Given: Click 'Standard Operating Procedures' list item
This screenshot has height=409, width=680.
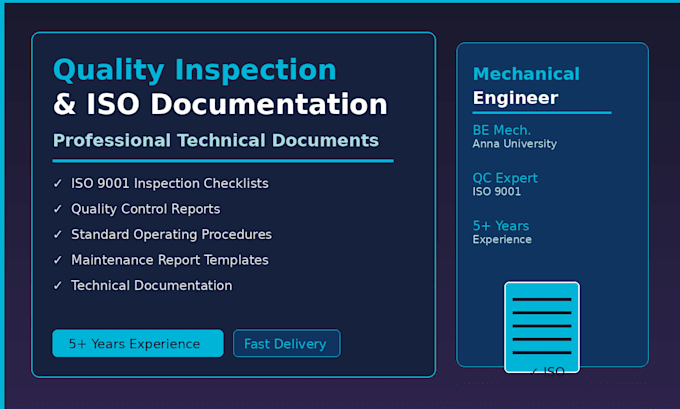Looking at the screenshot, I should coord(171,235).
